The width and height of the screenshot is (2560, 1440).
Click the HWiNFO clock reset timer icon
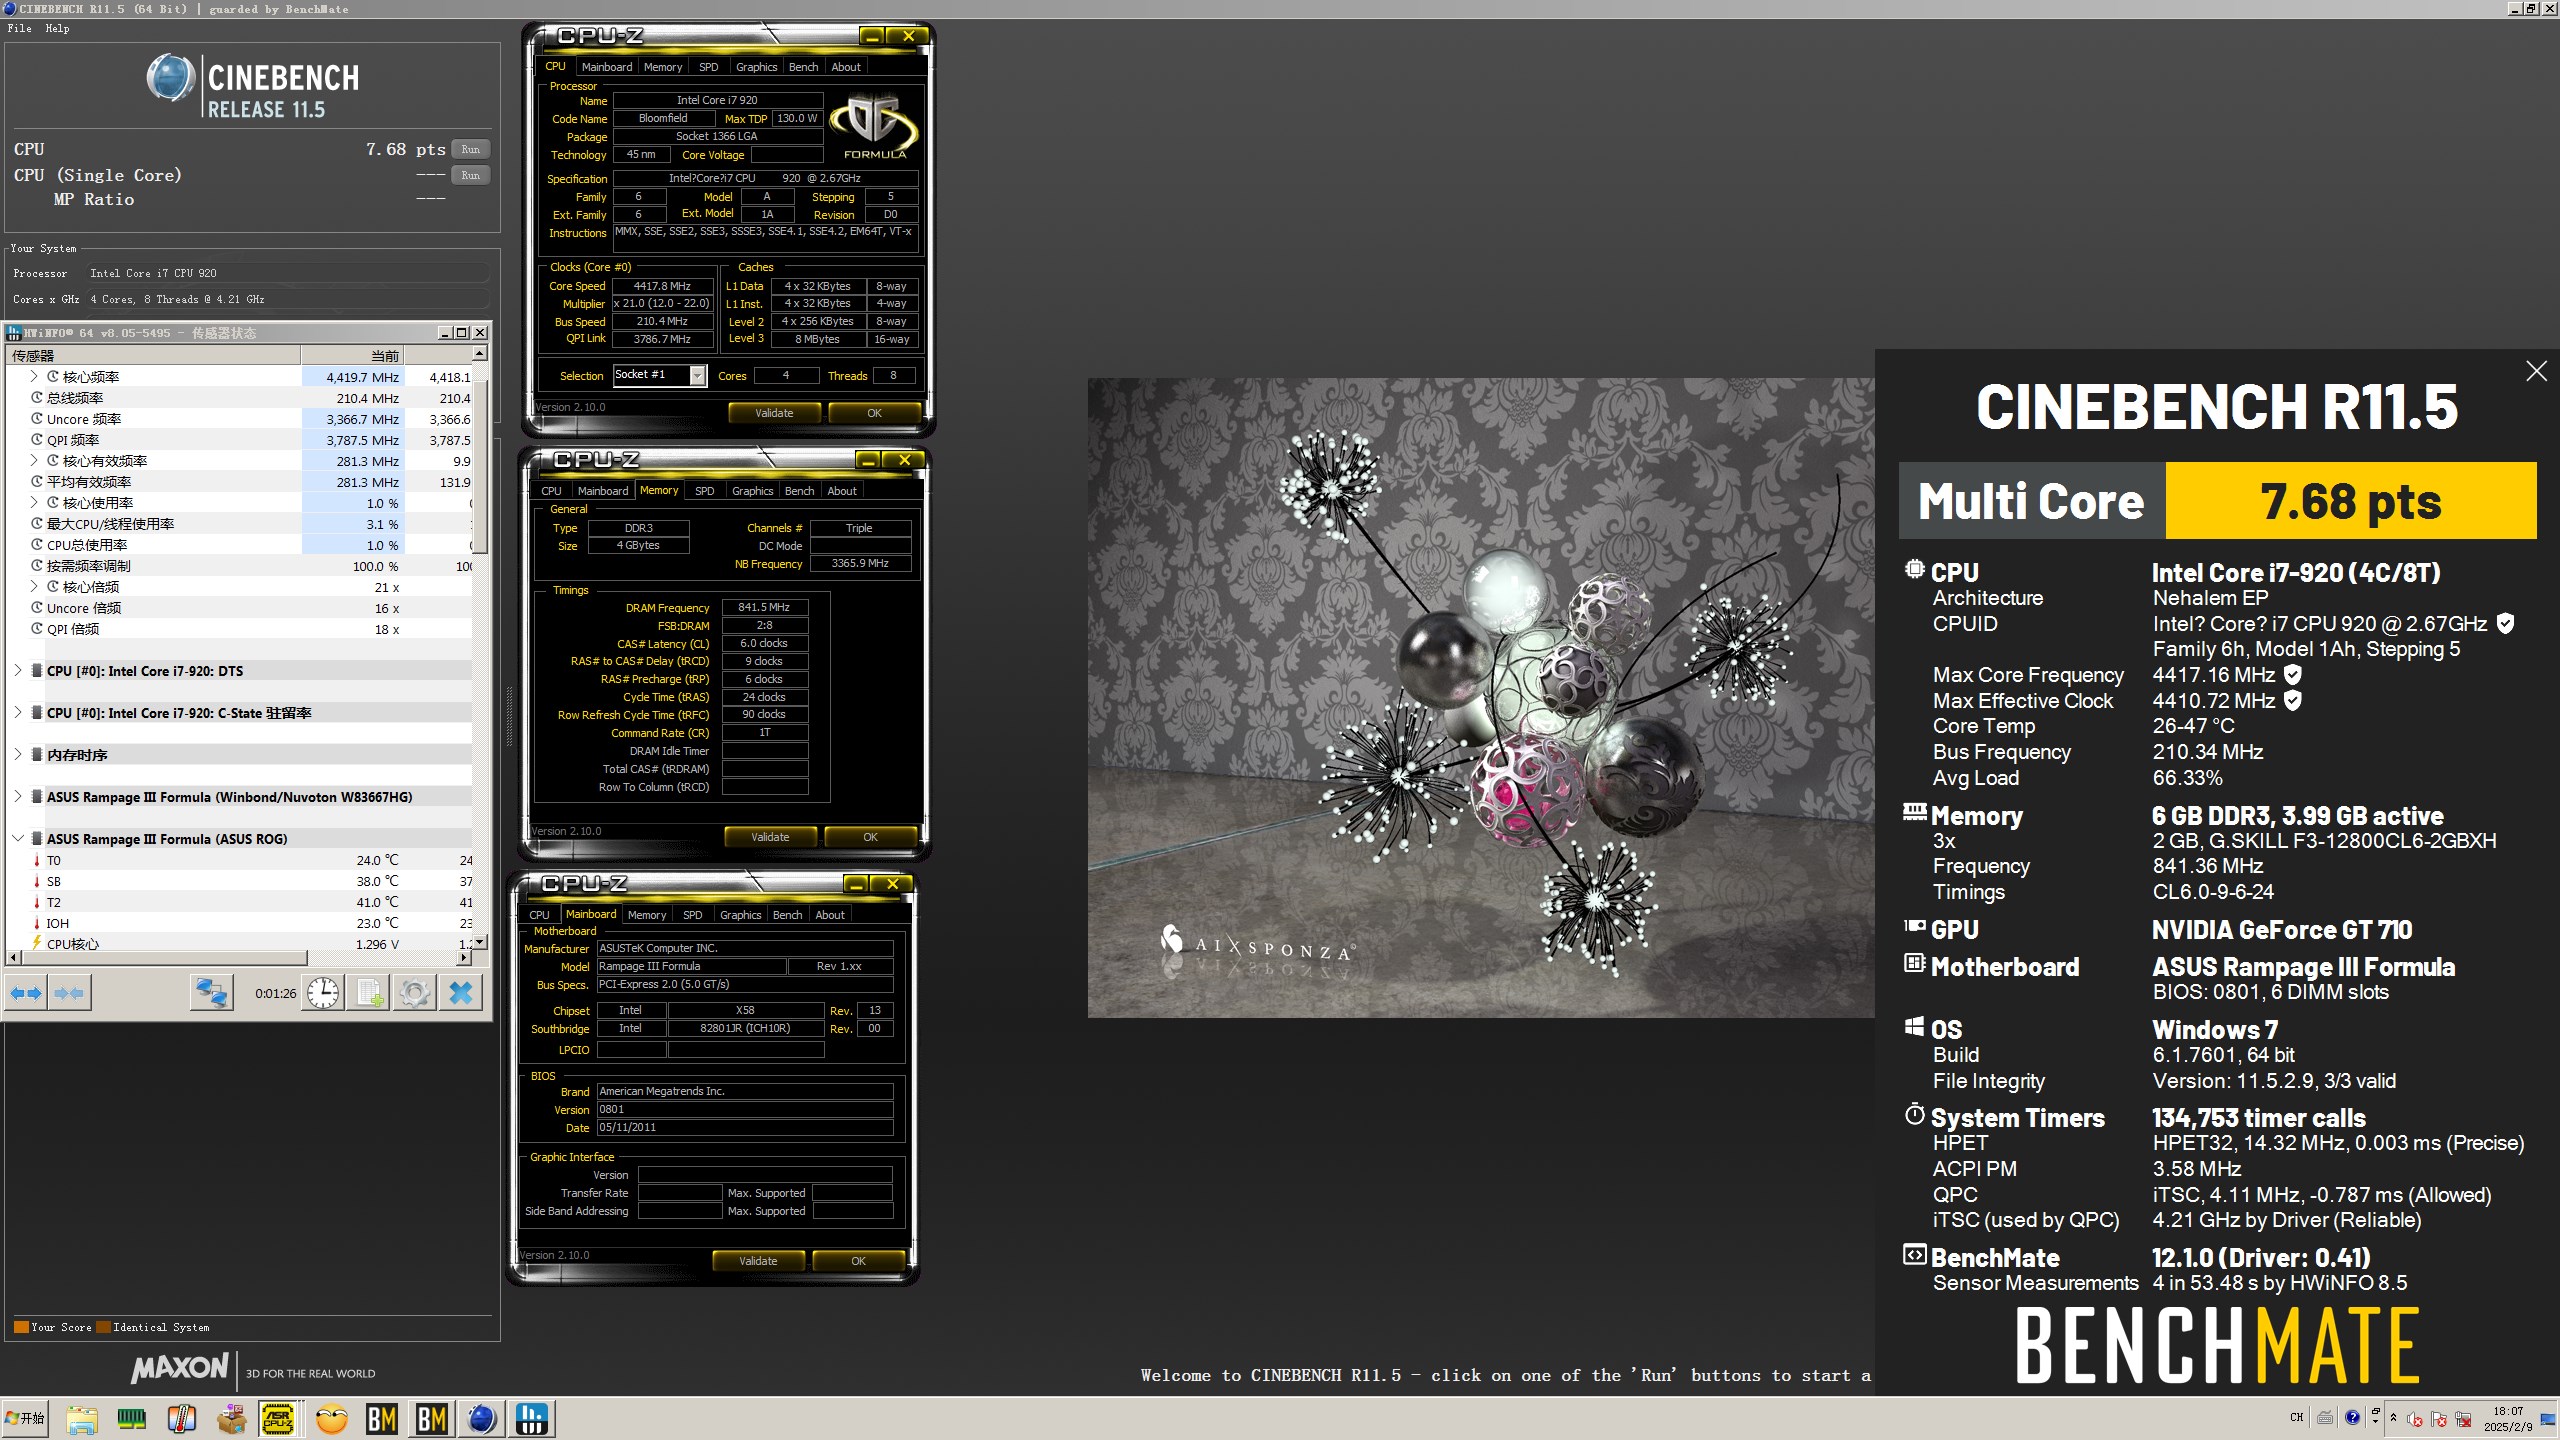[x=323, y=993]
